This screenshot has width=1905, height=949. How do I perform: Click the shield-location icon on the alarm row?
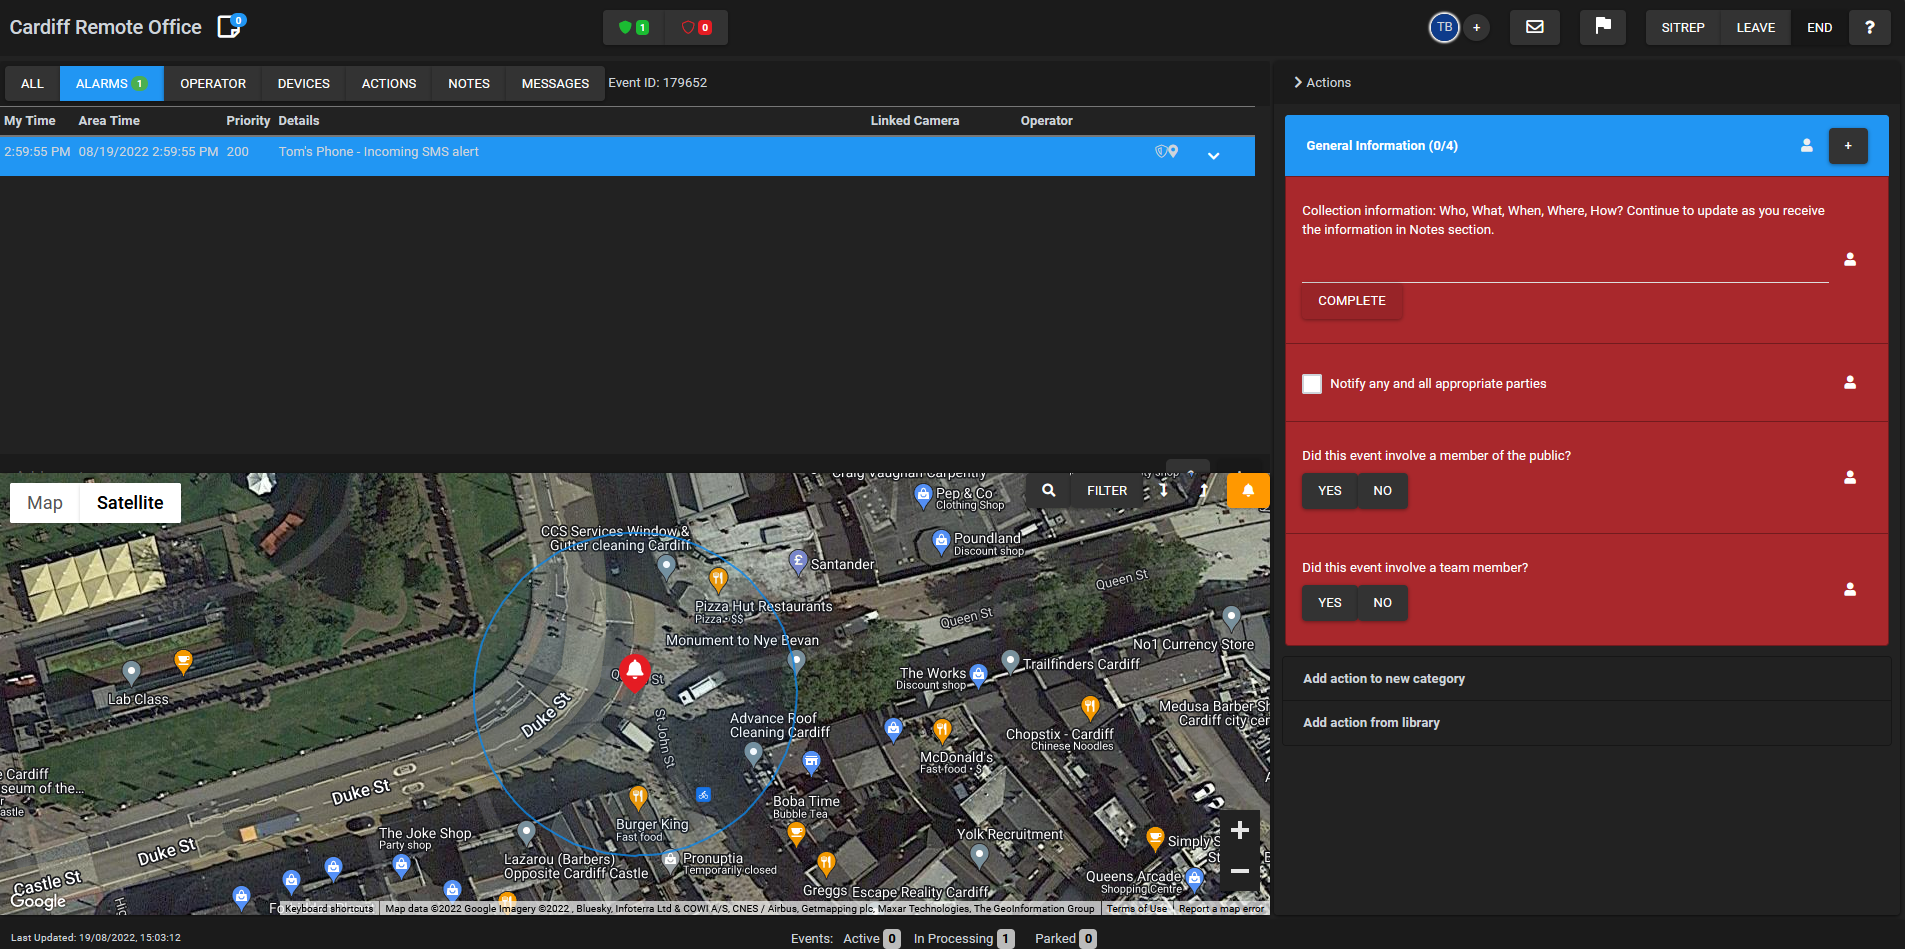pyautogui.click(x=1166, y=151)
